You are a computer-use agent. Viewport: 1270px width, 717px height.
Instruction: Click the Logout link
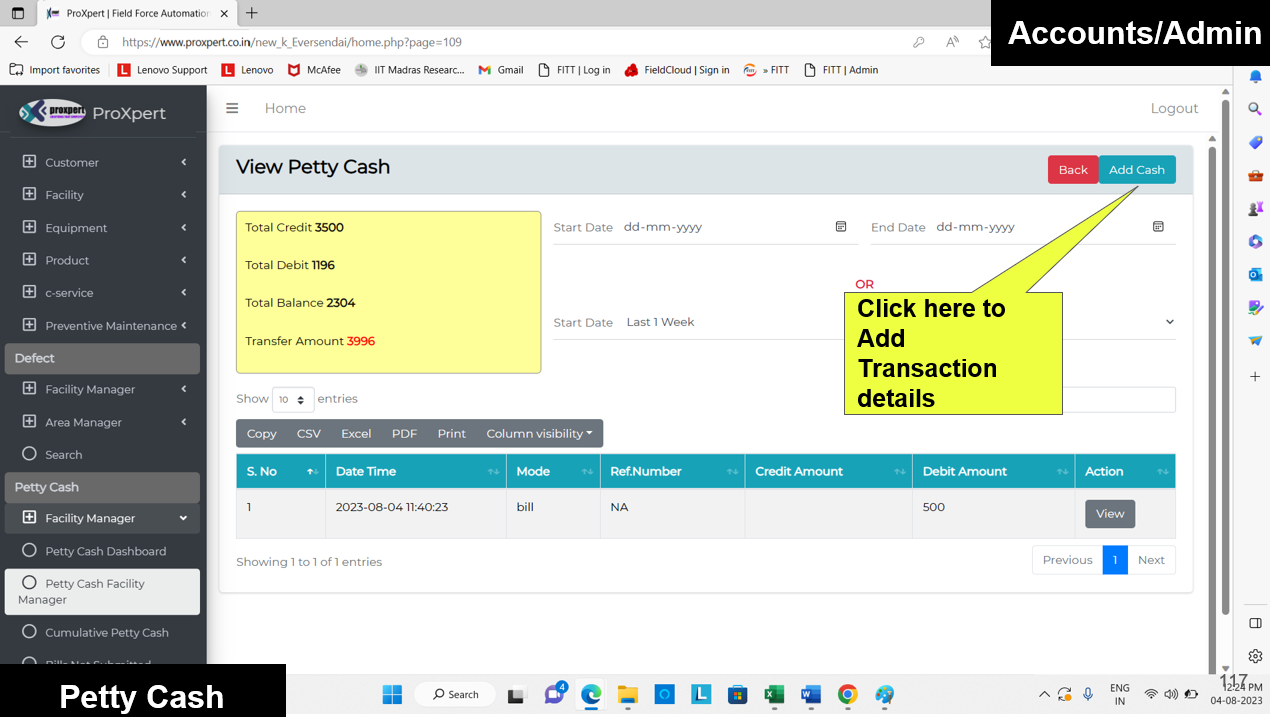1174,108
